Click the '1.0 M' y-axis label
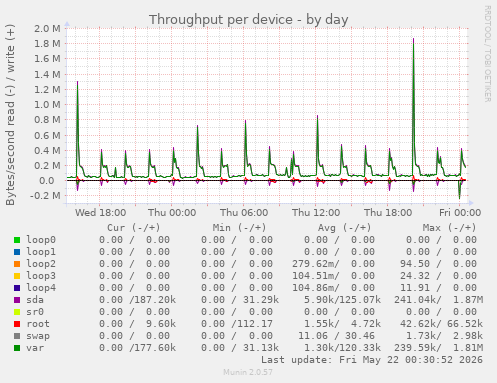 pos(47,105)
